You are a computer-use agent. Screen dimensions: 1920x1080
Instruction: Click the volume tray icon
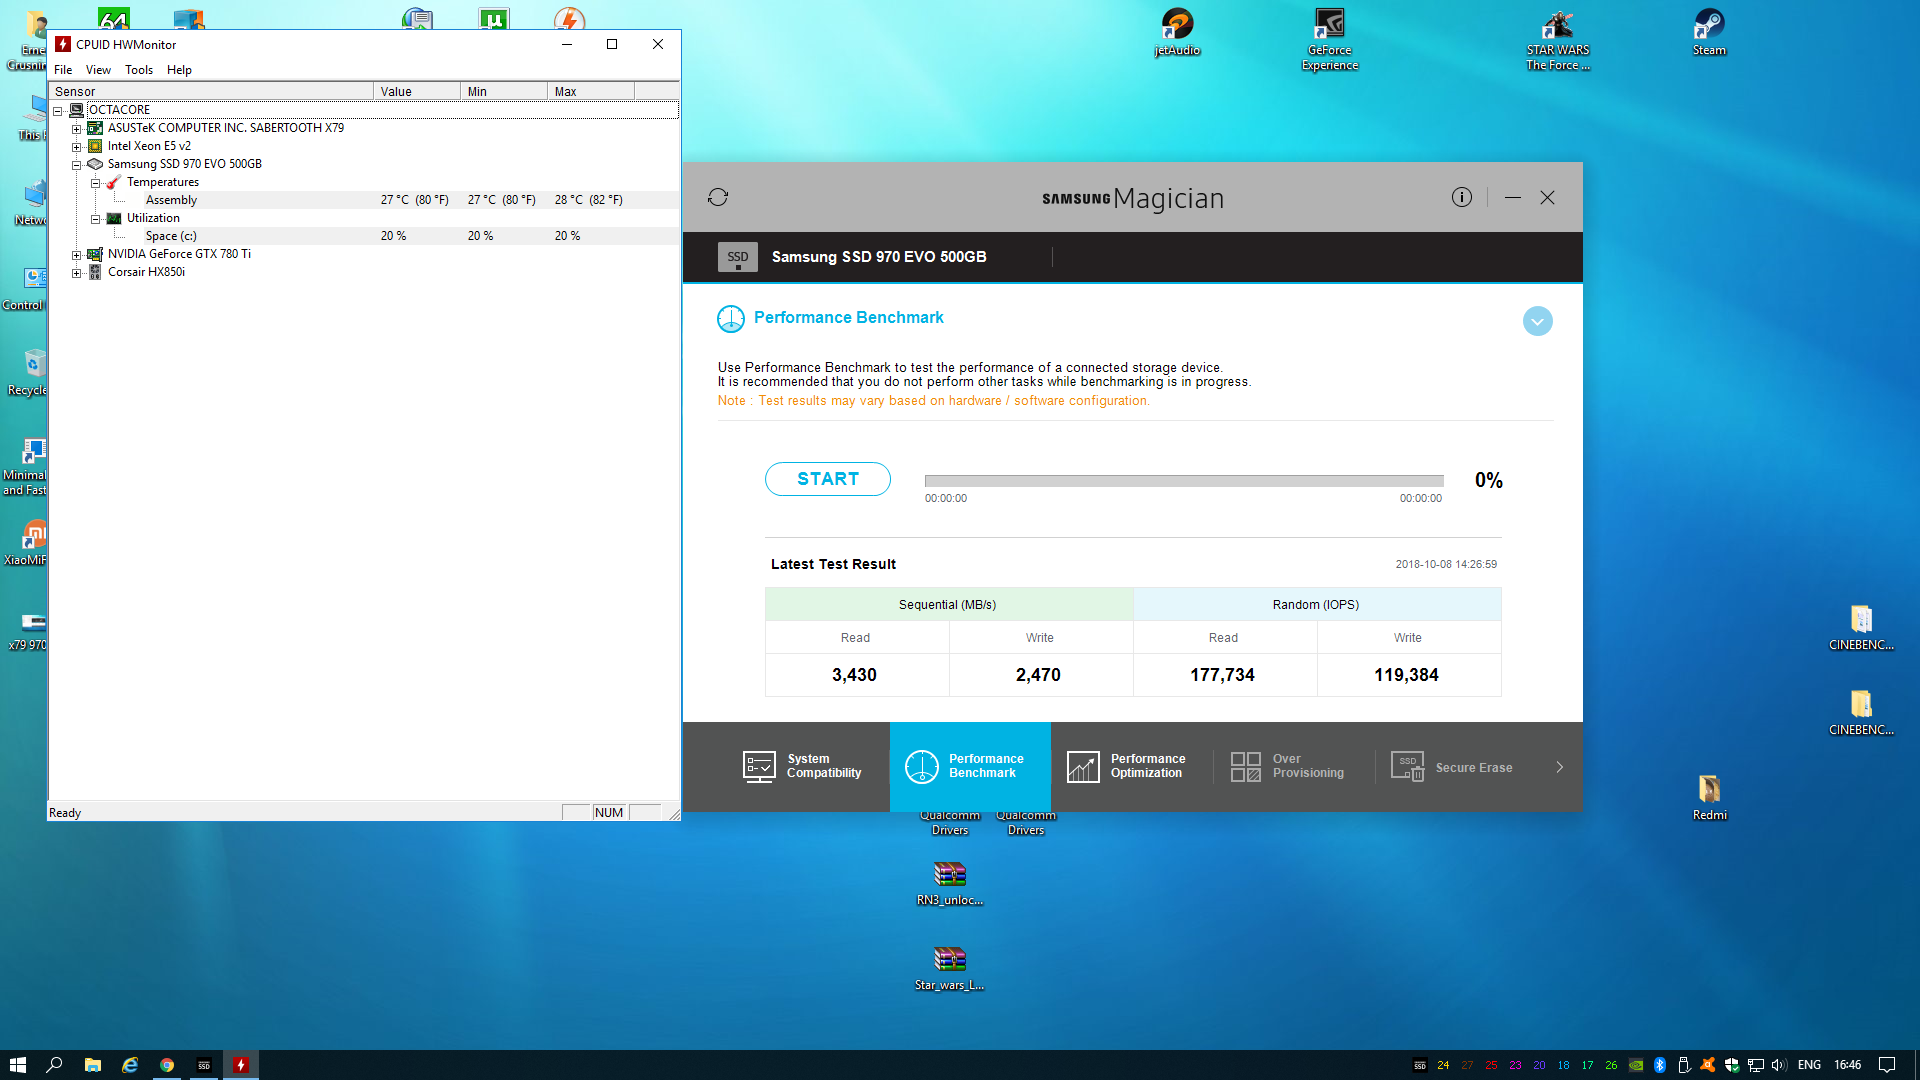(1779, 1065)
